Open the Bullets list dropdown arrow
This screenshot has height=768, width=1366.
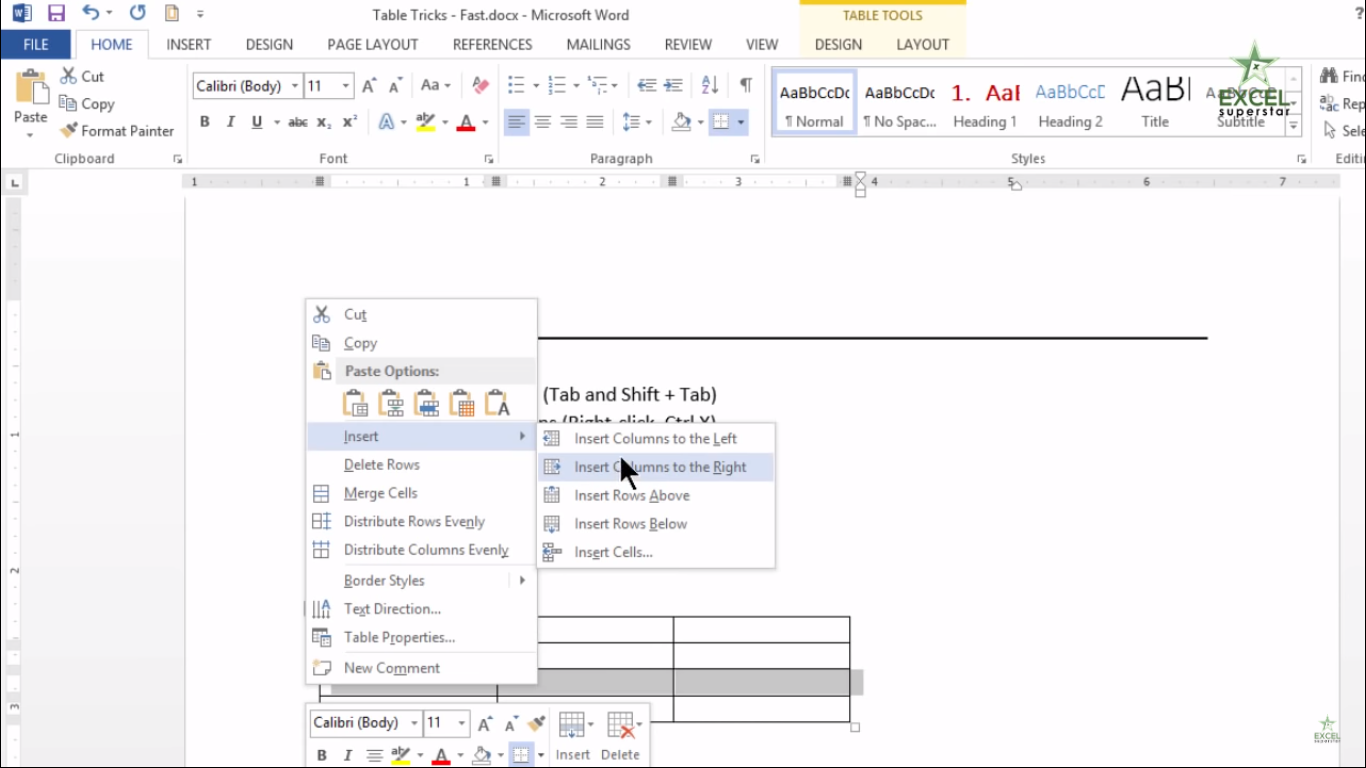536,86
